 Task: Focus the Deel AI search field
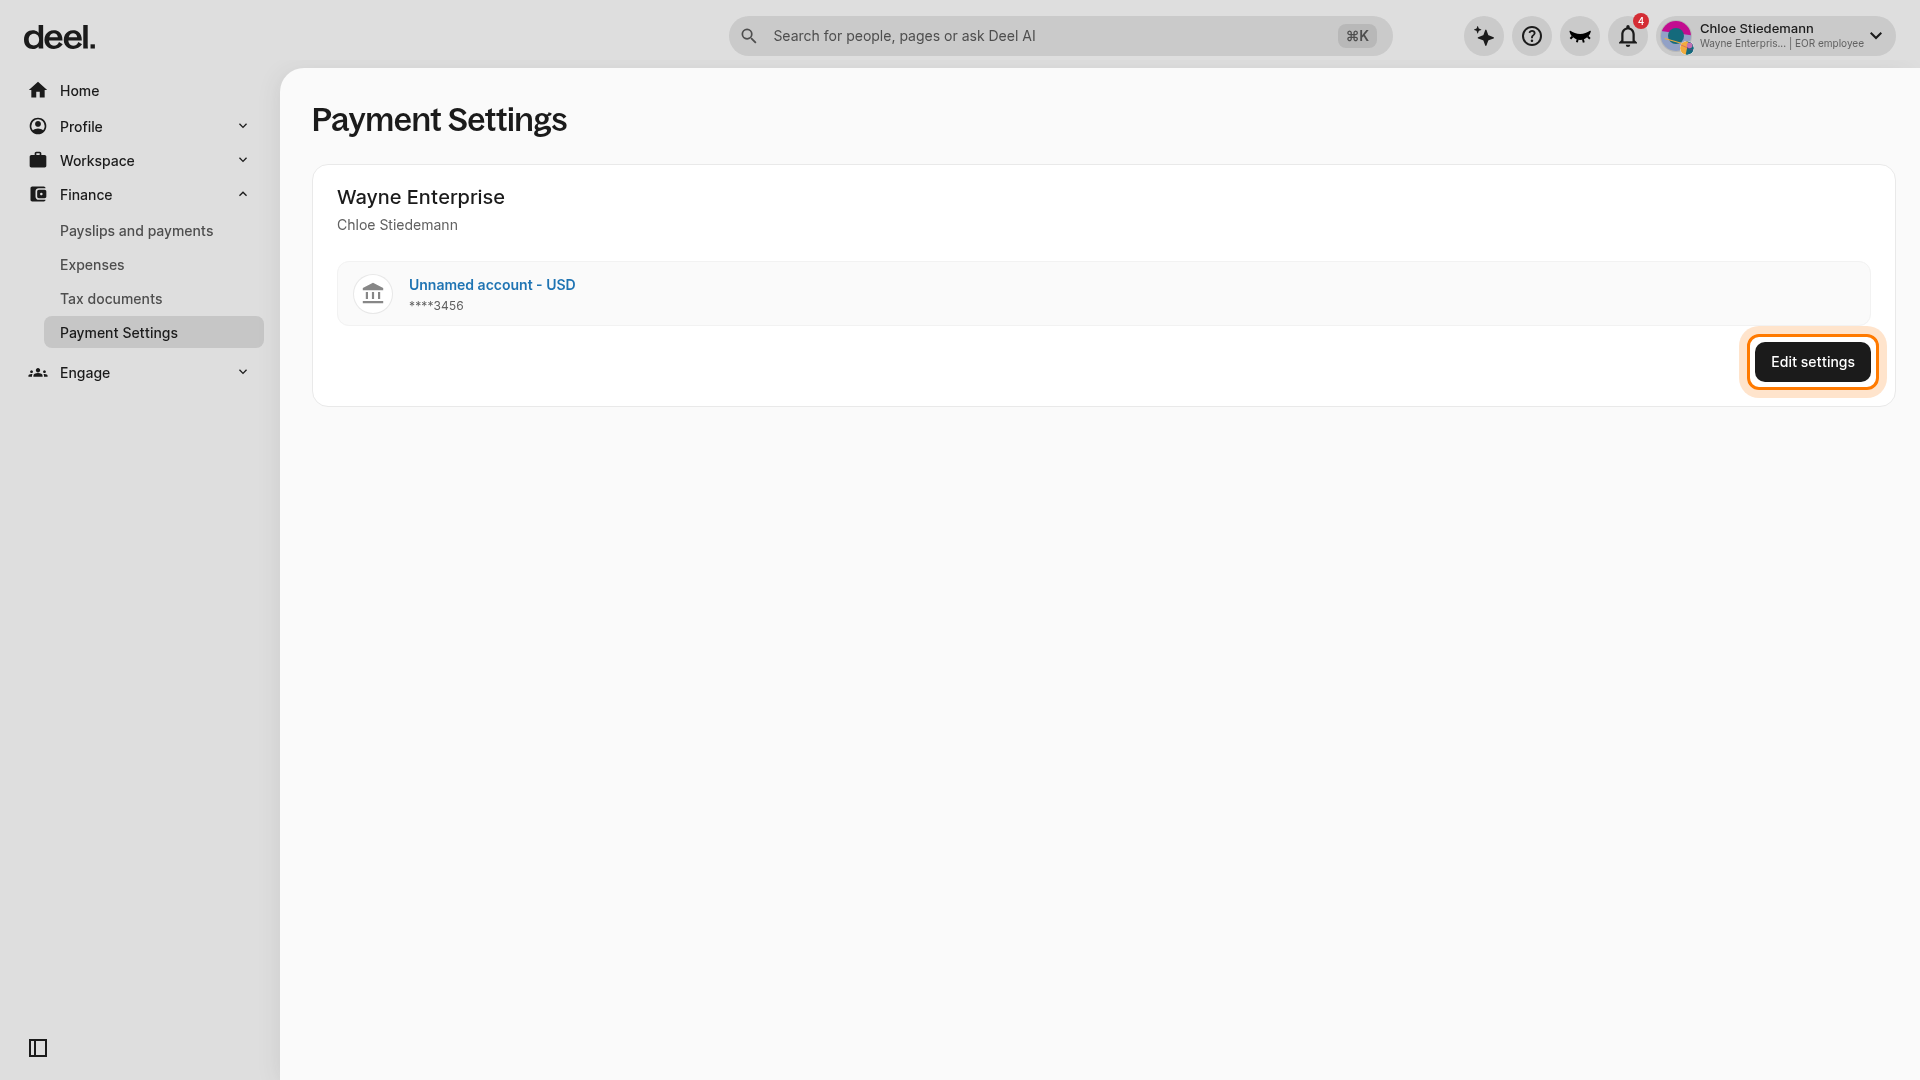(1060, 36)
